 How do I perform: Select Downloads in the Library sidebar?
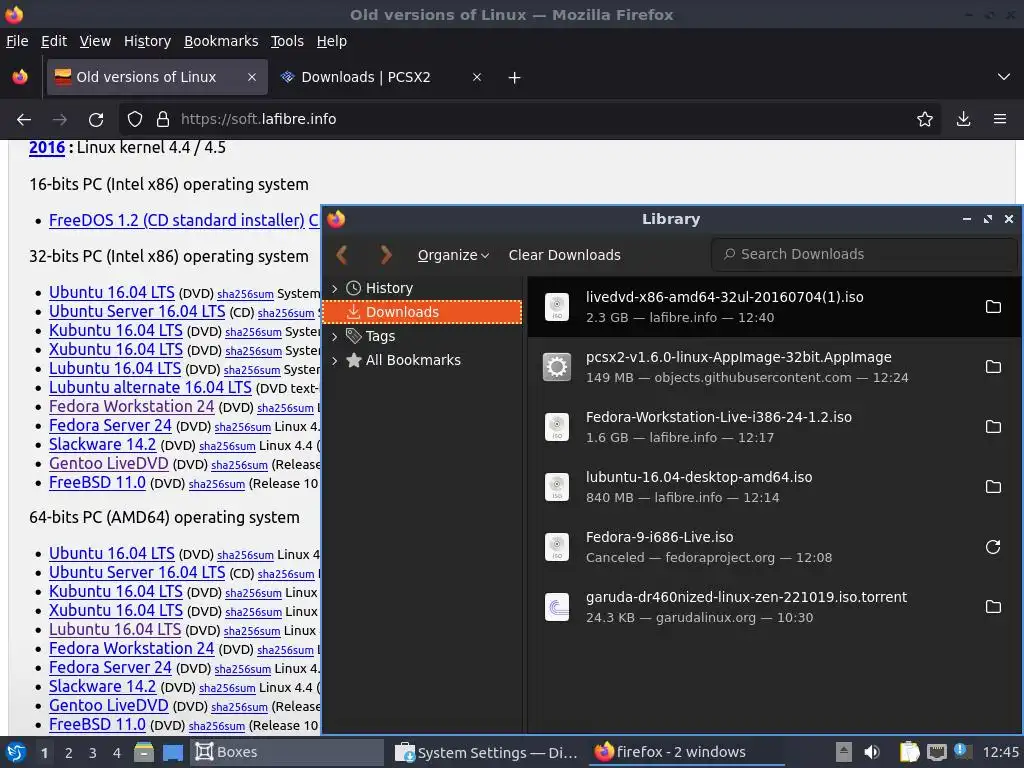(x=422, y=312)
